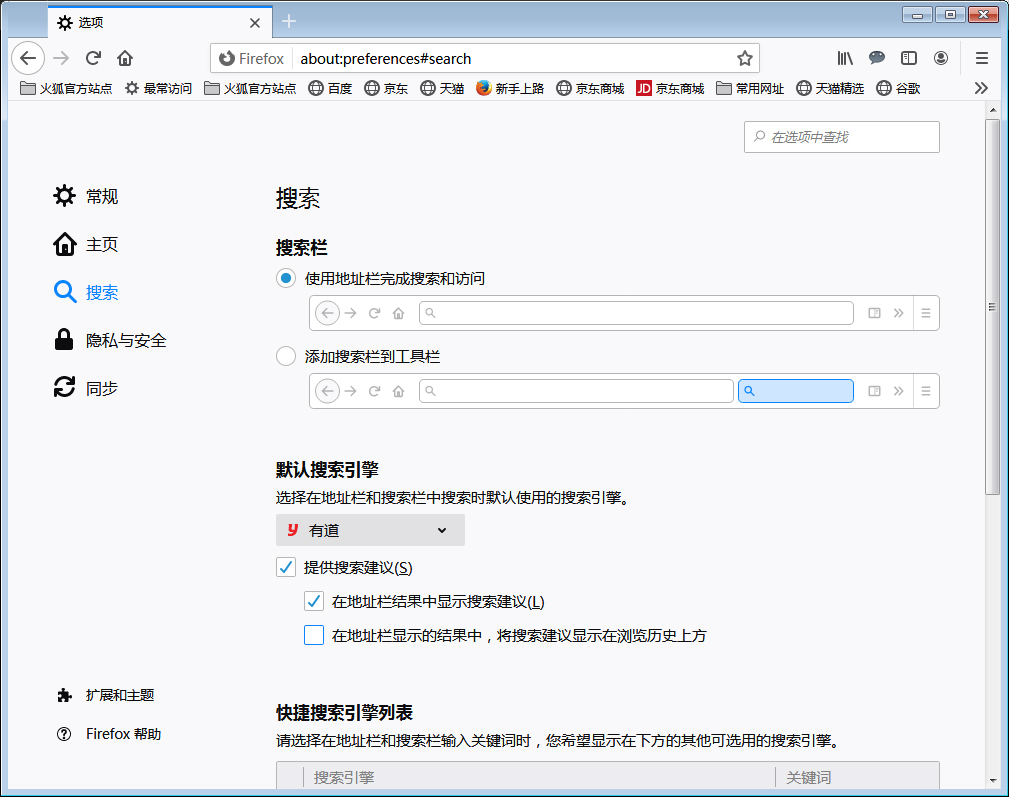
Task: Click the bookmark star in address bar
Action: tap(745, 58)
